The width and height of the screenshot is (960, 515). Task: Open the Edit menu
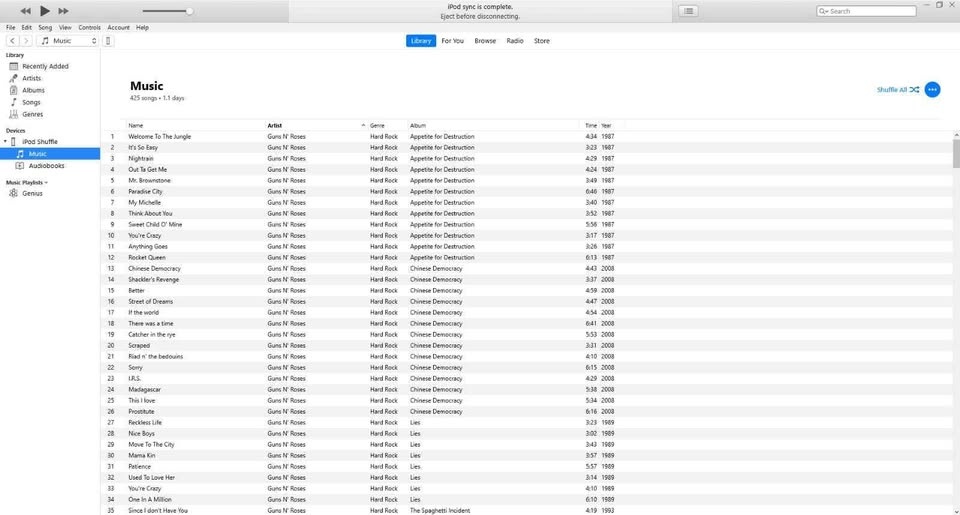(26, 28)
